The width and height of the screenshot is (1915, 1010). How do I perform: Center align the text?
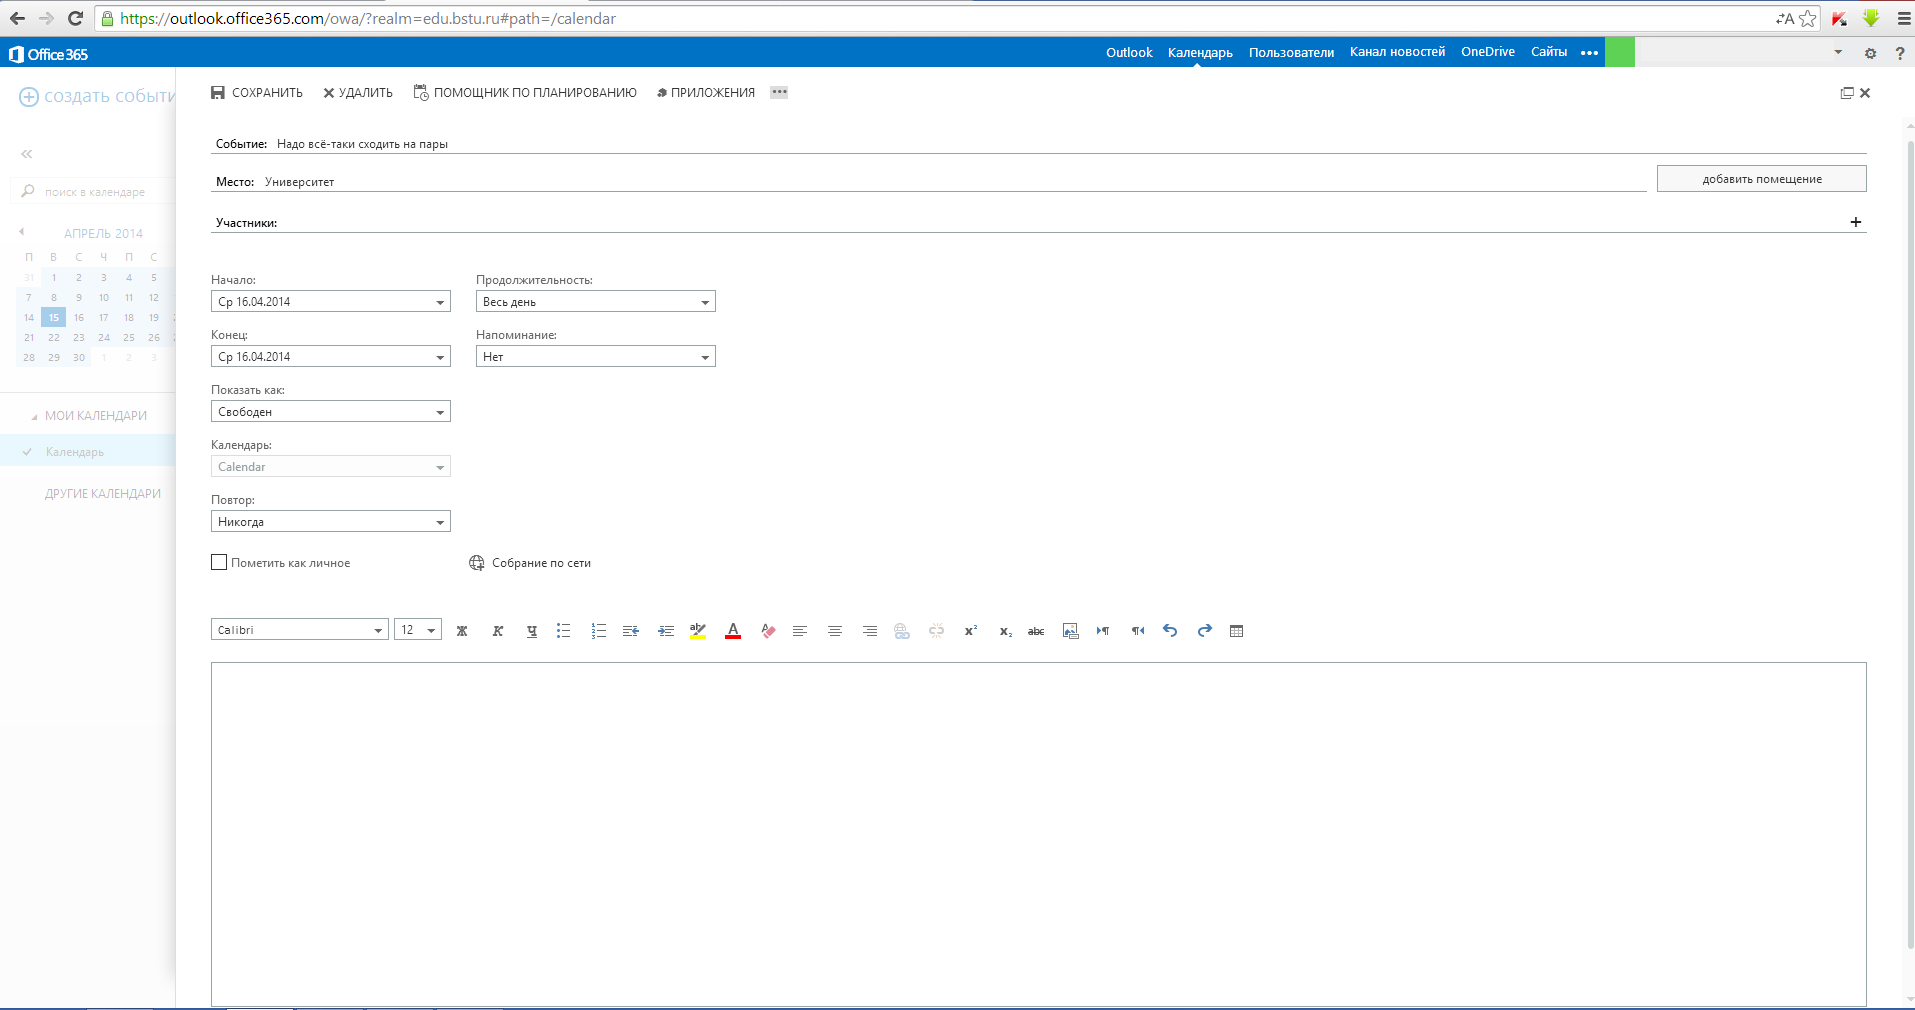835,631
